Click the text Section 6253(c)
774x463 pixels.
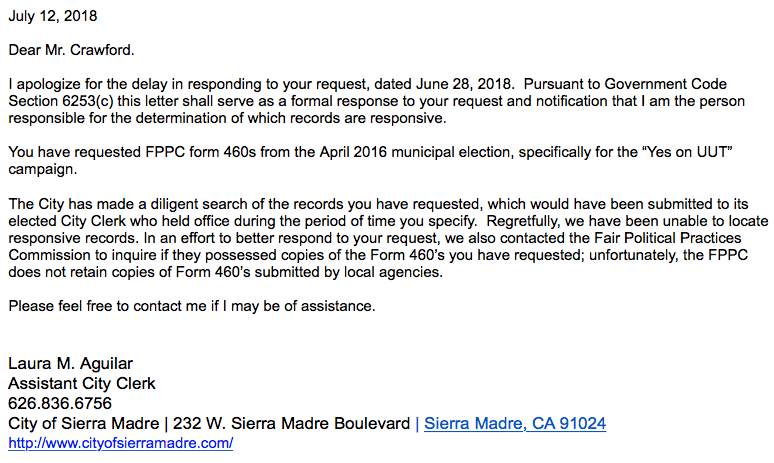pyautogui.click(x=61, y=101)
